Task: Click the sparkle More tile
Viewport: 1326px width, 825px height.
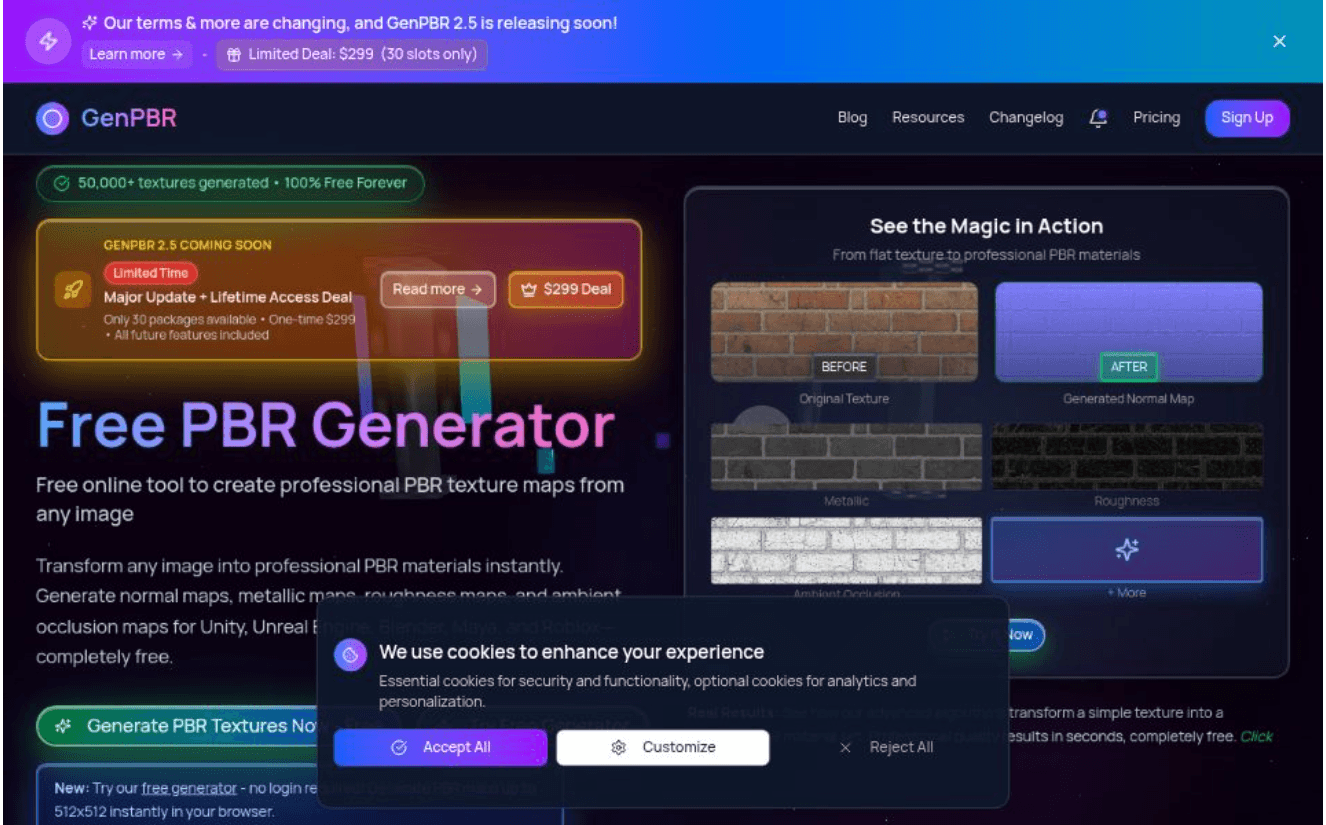Action: click(1126, 549)
